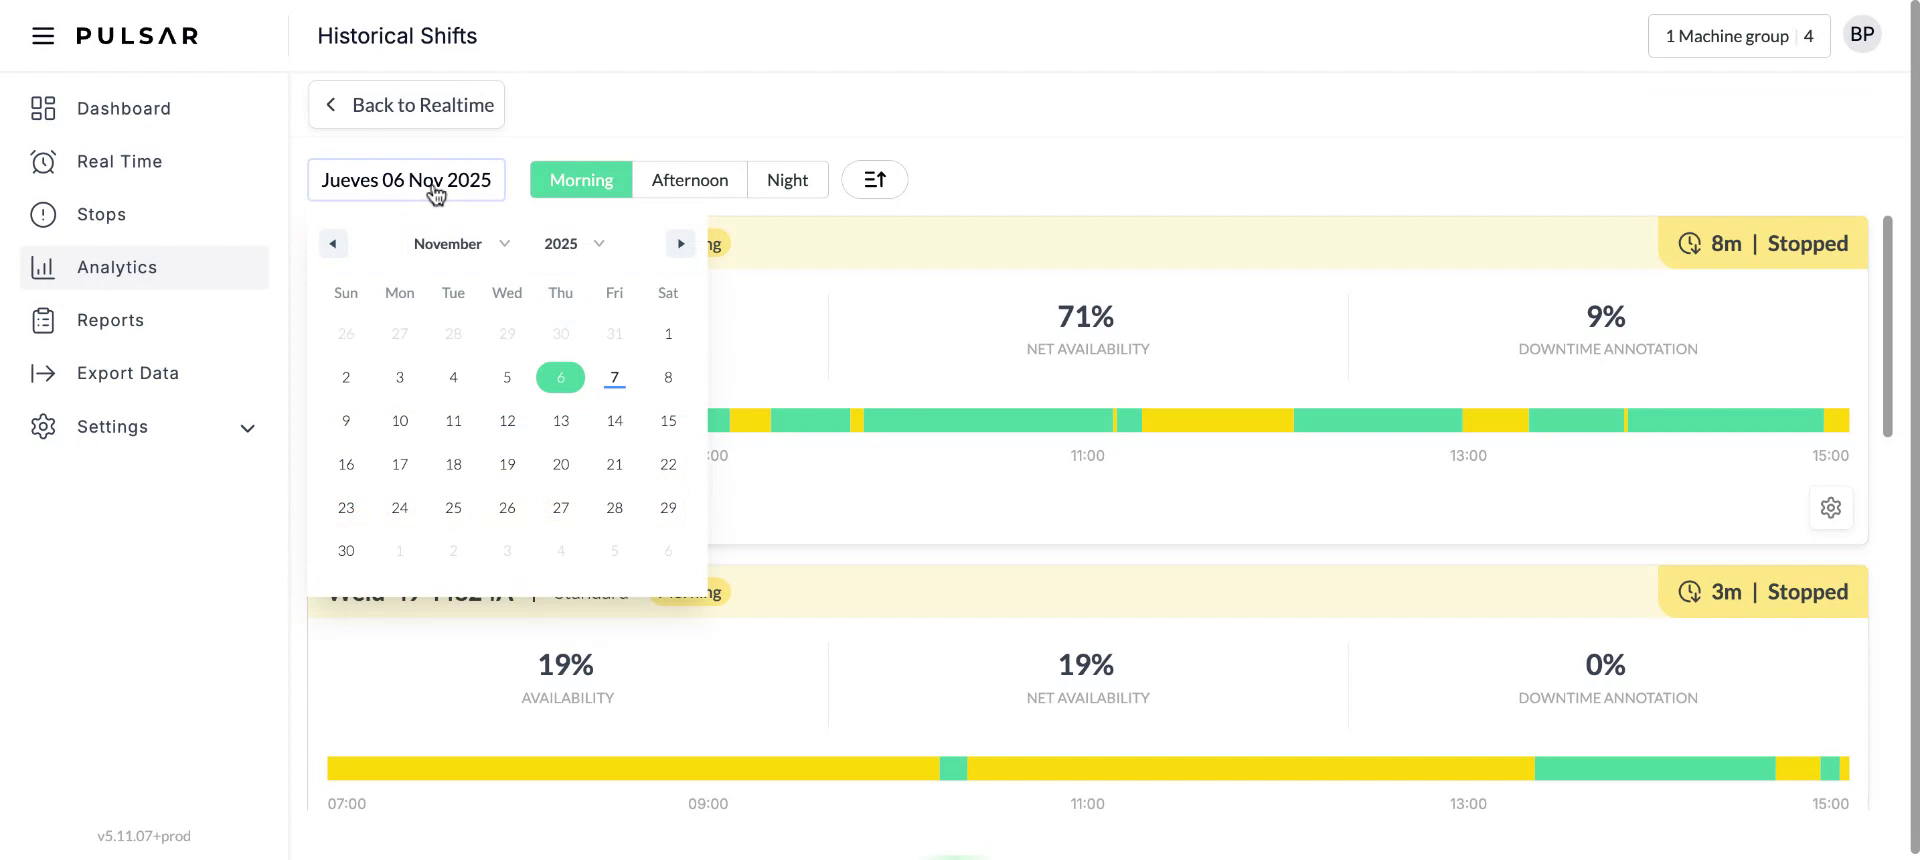Click the Real Time clock icon
Screen dimensions: 1920x860
click(43, 162)
